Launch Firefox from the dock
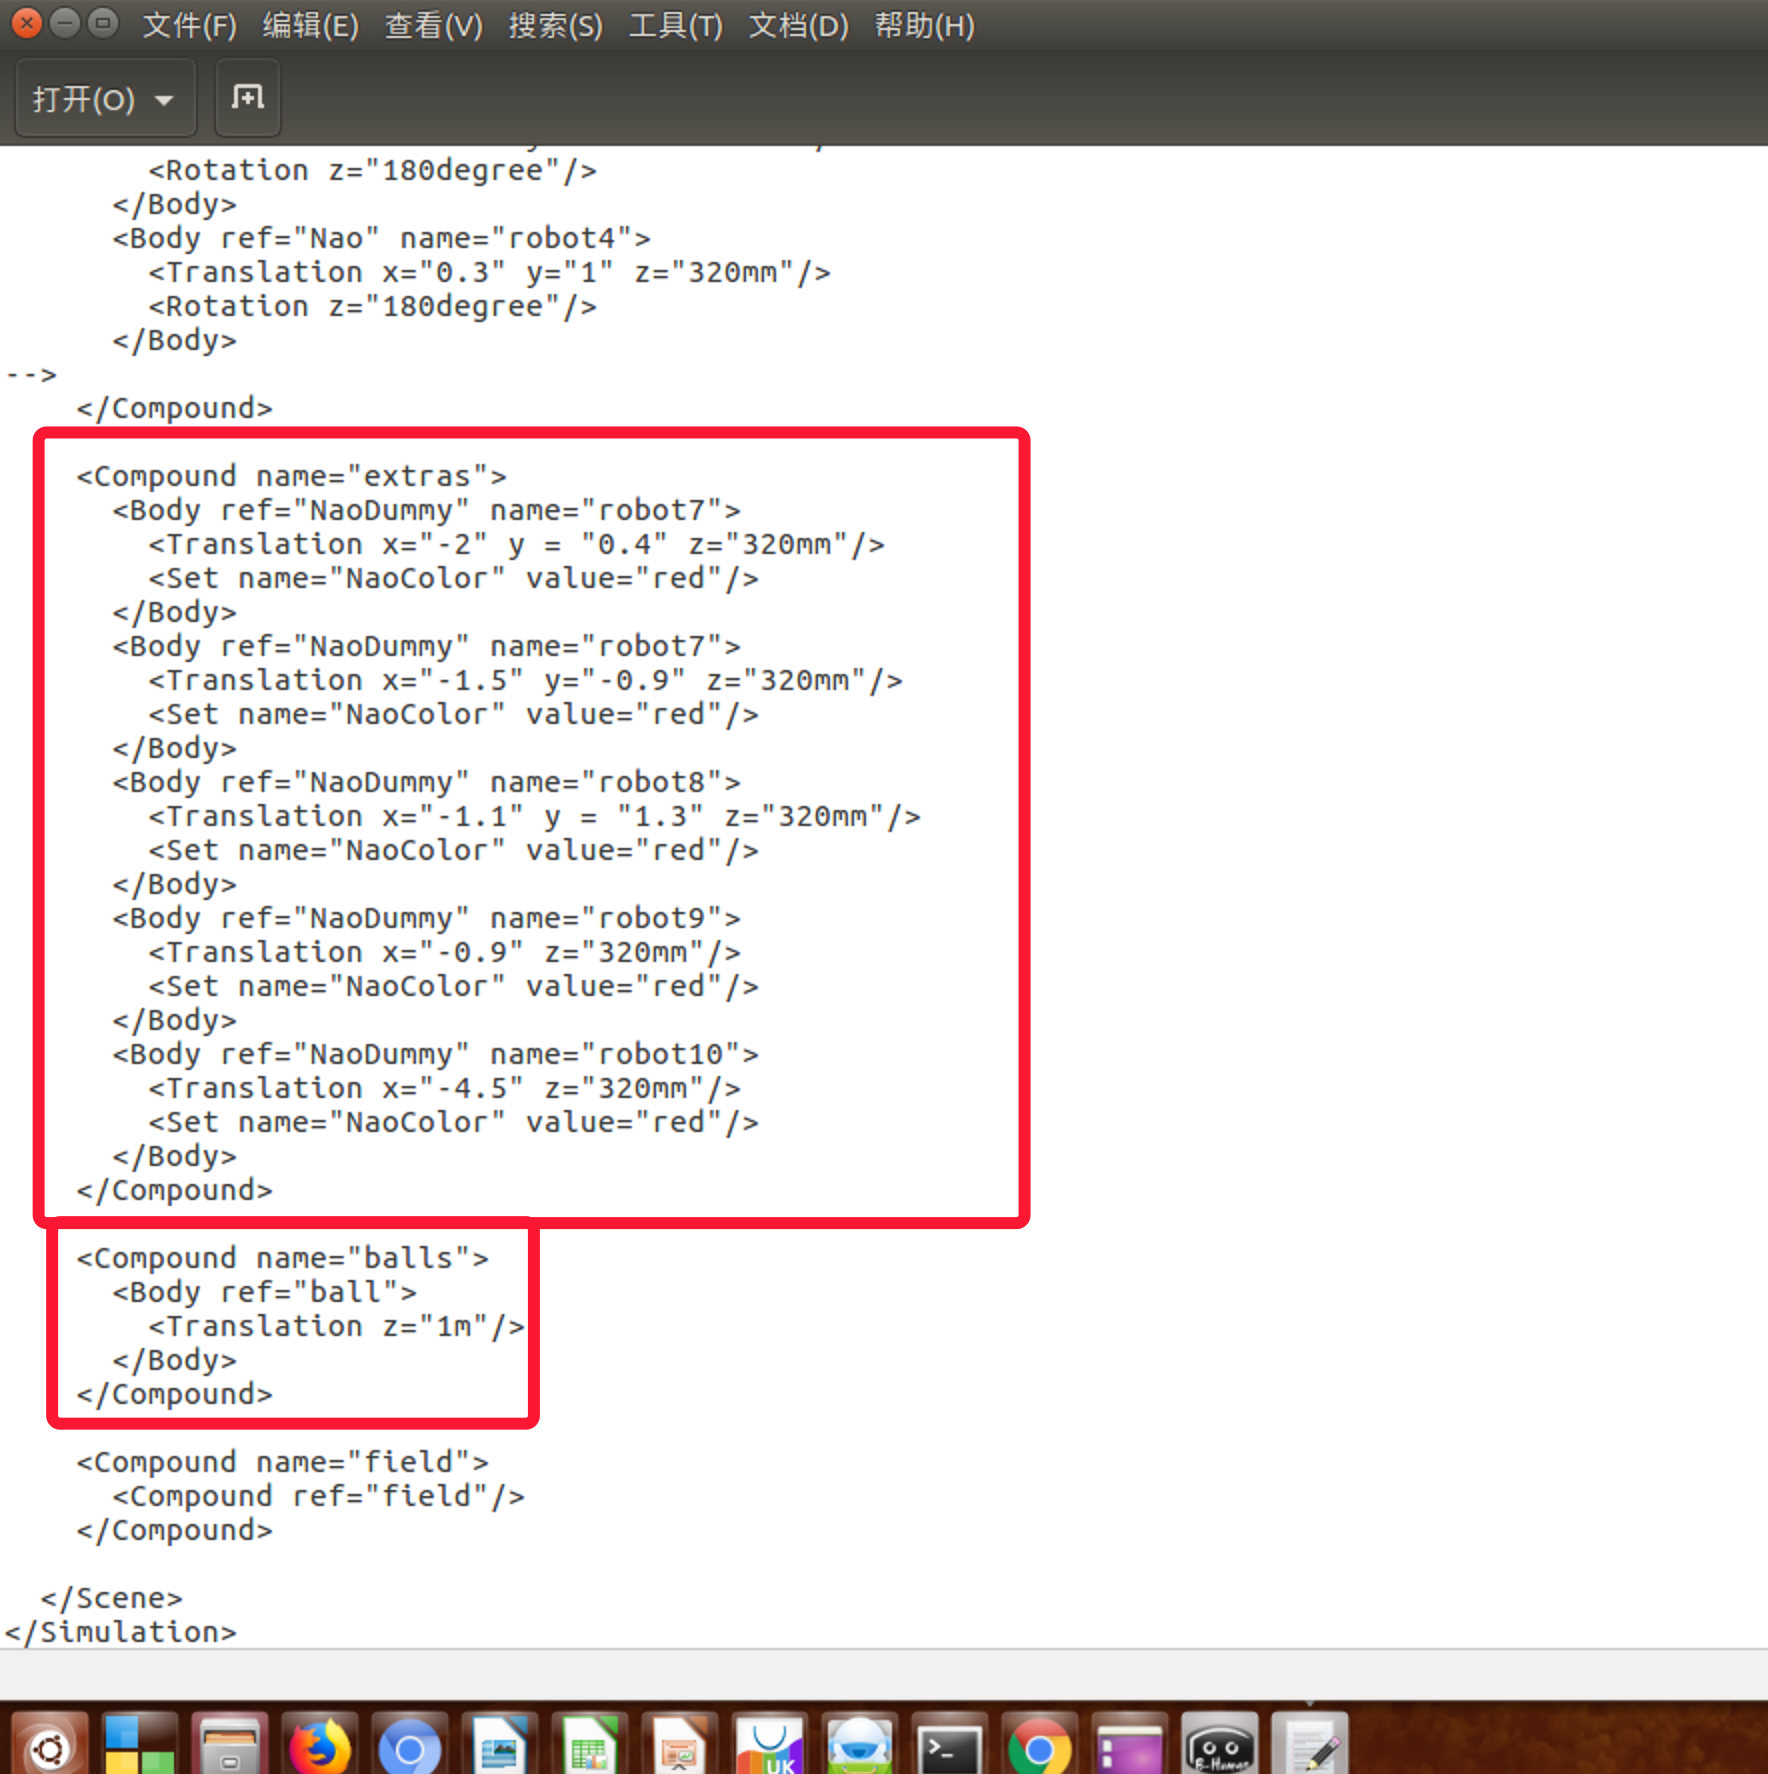Image resolution: width=1768 pixels, height=1774 pixels. pyautogui.click(x=319, y=1745)
